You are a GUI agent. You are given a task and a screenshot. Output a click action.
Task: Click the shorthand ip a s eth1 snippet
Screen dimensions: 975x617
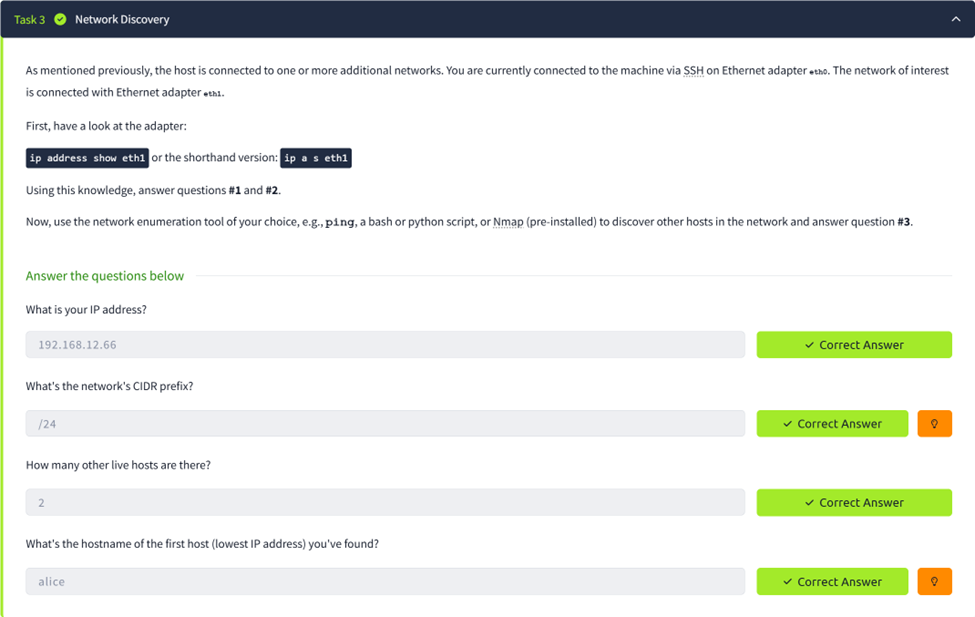click(x=316, y=157)
